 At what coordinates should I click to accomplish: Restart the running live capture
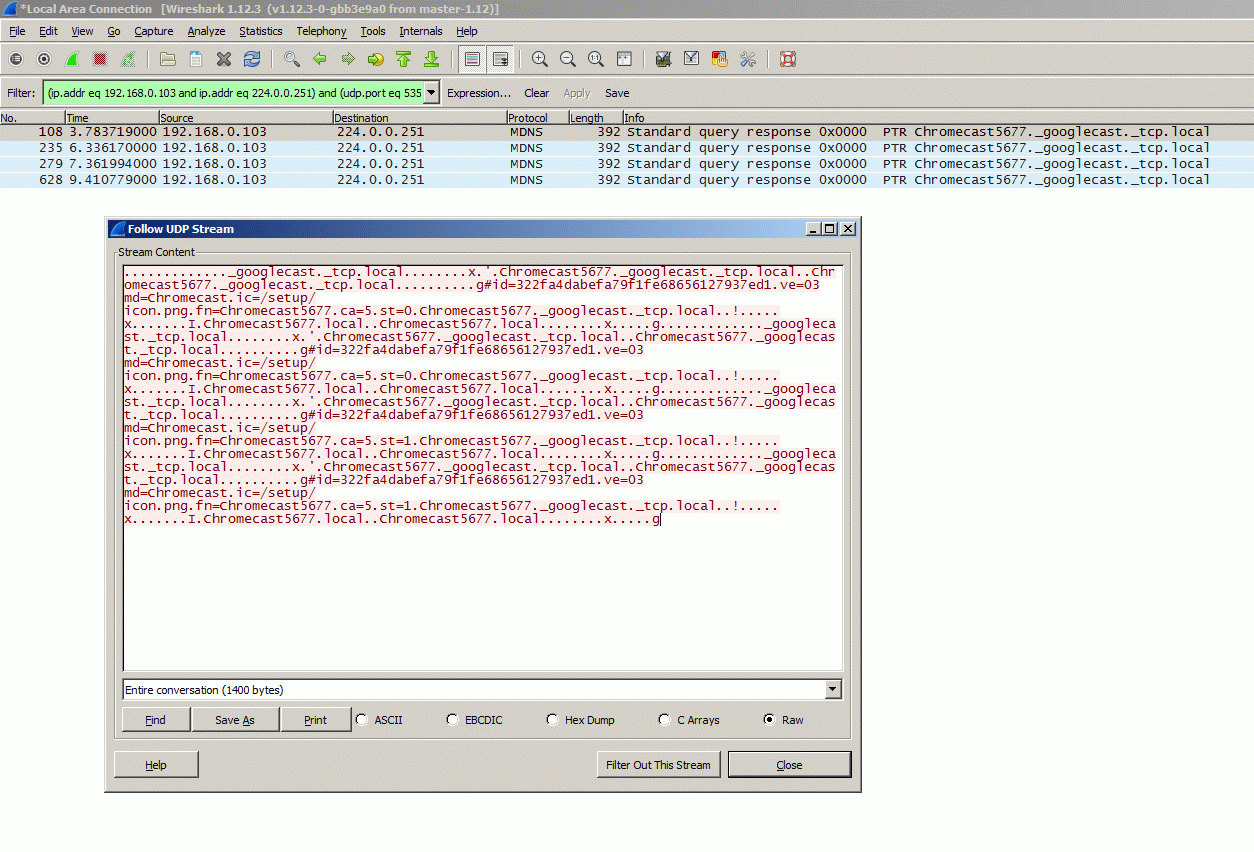tap(129, 59)
